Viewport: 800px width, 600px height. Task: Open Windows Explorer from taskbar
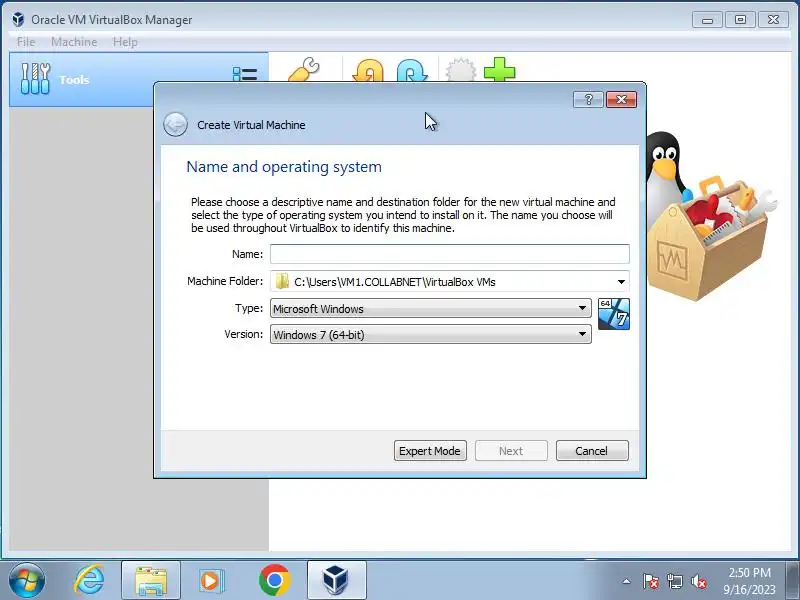click(x=151, y=581)
